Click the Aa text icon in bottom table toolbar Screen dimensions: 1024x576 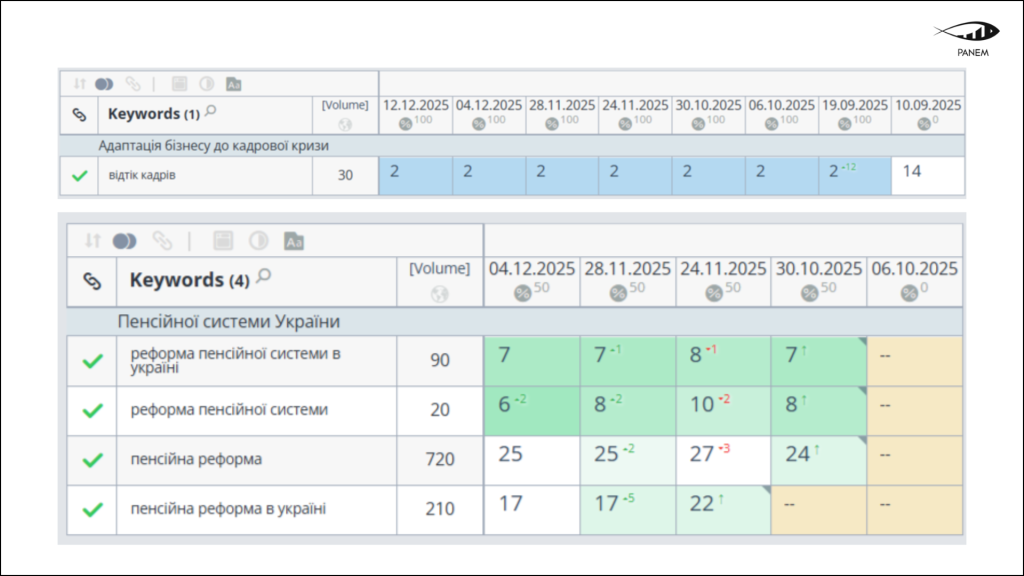click(x=294, y=241)
